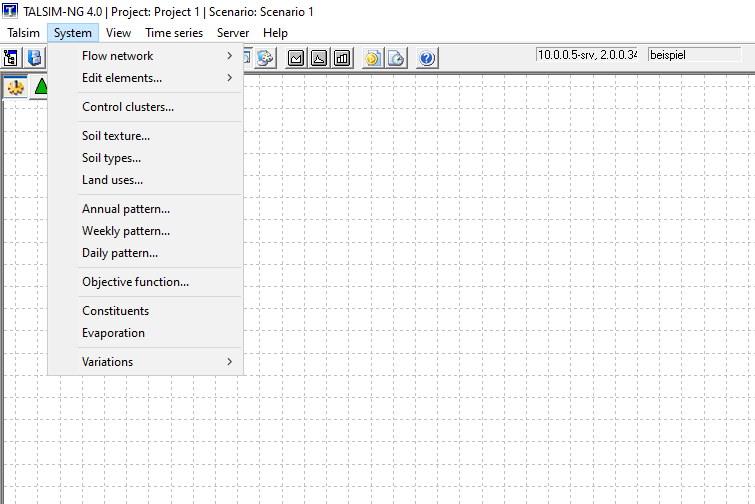Open the line chart toolbar icon

pos(296,58)
